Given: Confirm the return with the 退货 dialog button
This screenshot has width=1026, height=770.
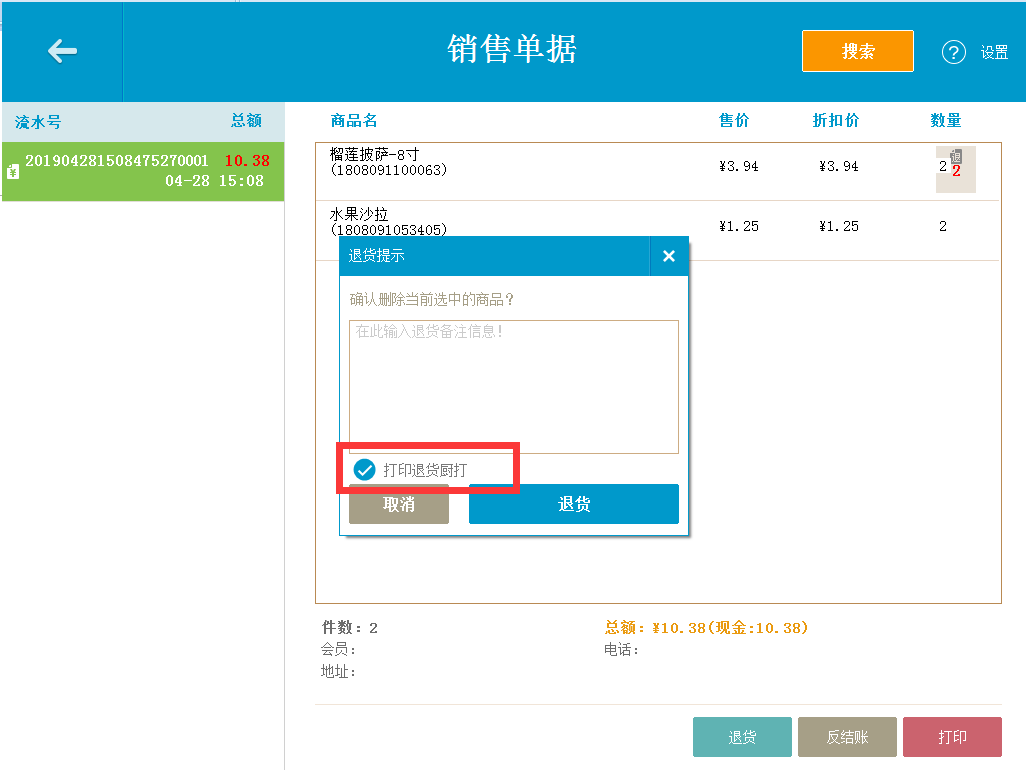Looking at the screenshot, I should [573, 504].
